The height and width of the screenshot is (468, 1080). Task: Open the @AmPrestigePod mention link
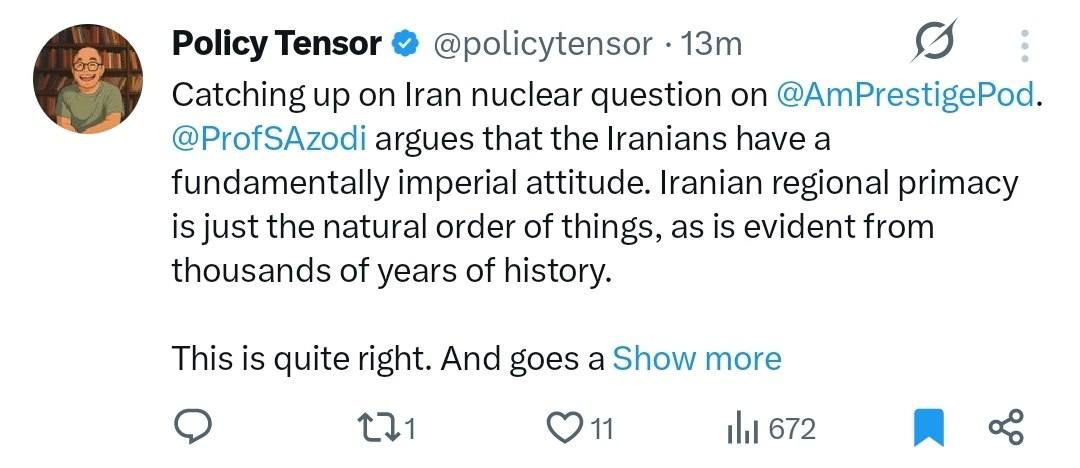[905, 96]
